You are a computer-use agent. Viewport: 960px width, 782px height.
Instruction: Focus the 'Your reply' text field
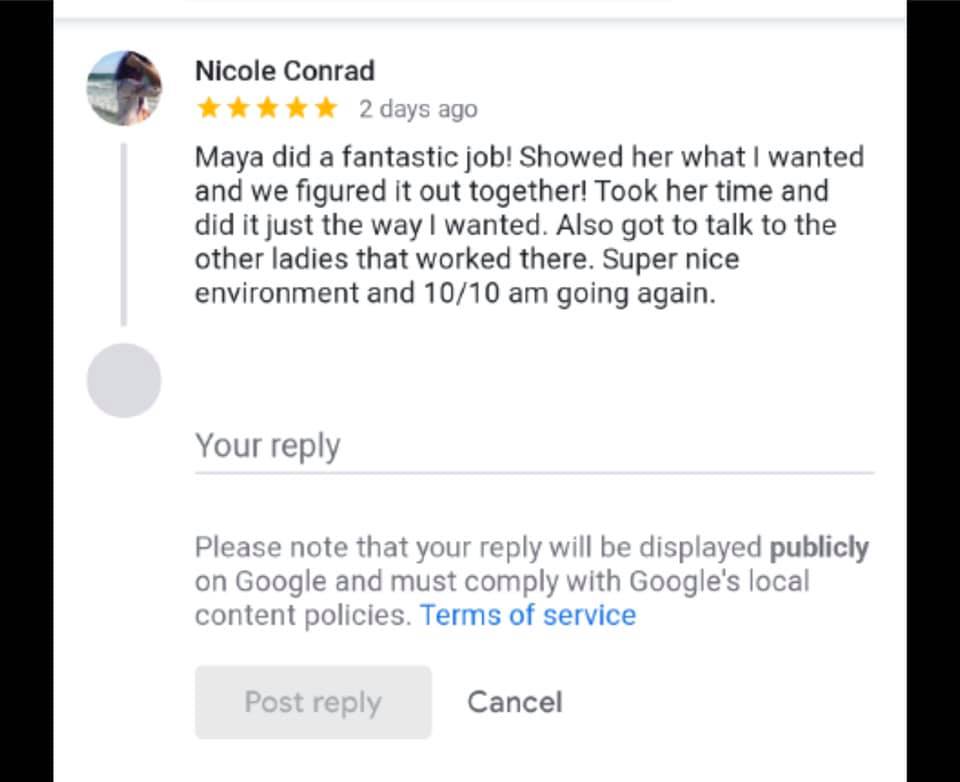pyautogui.click(x=534, y=446)
